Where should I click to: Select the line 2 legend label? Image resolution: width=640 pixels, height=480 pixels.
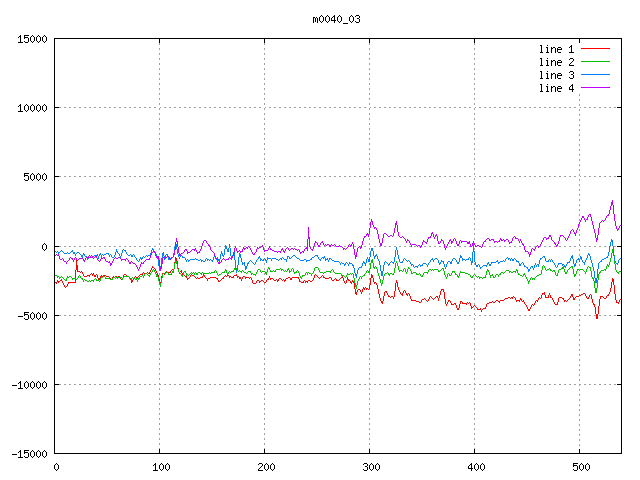(x=556, y=62)
